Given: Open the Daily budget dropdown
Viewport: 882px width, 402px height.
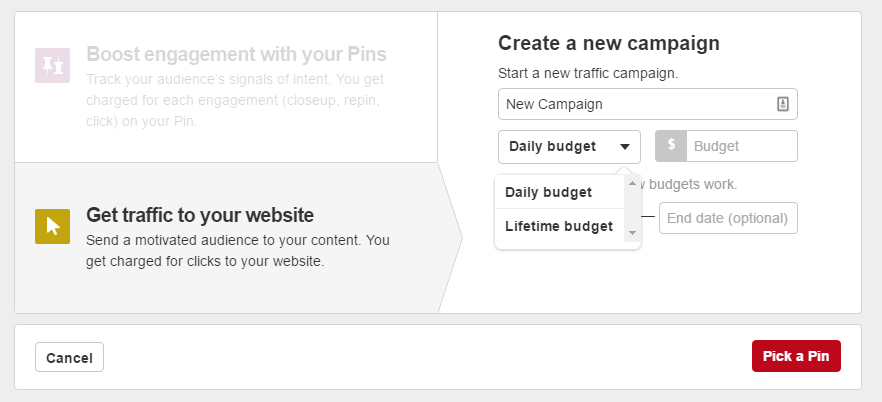Looking at the screenshot, I should point(569,146).
